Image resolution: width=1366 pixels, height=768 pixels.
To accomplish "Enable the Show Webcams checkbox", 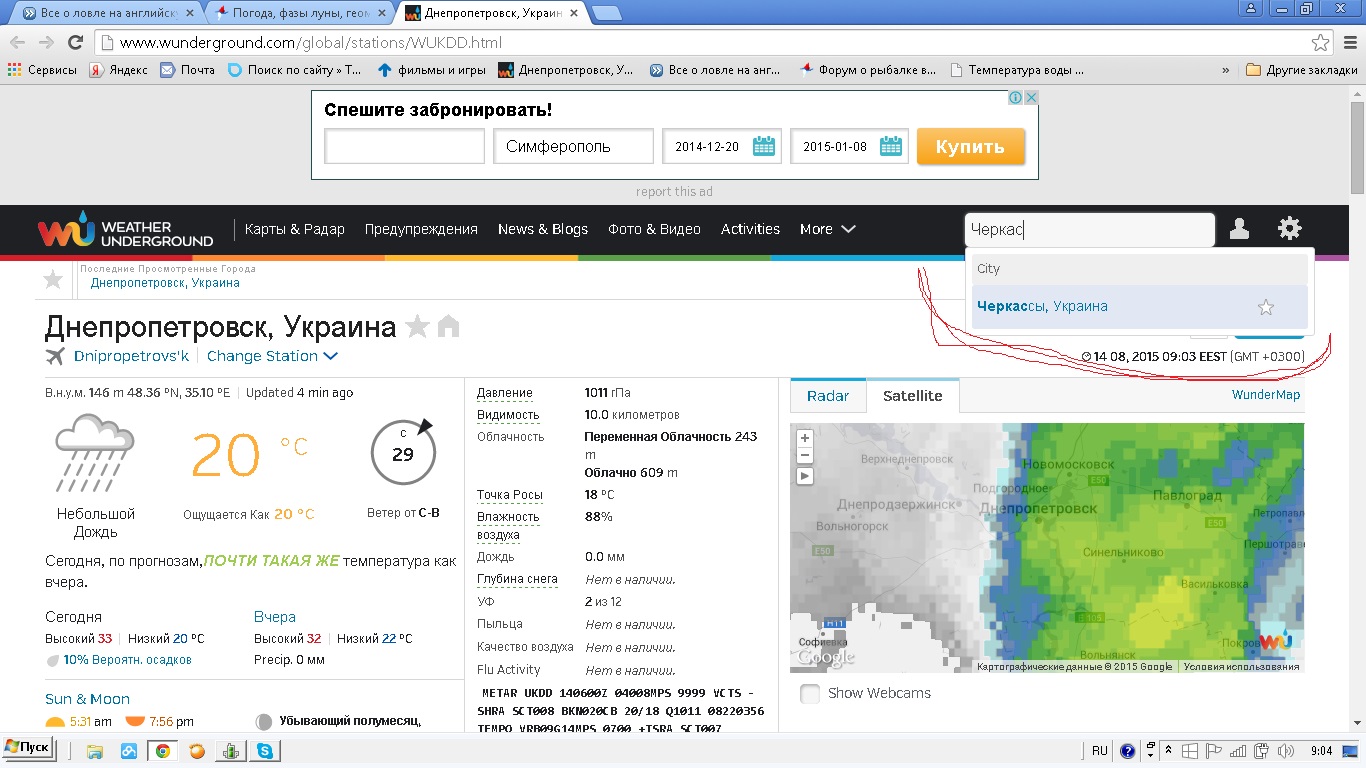I will click(x=810, y=693).
